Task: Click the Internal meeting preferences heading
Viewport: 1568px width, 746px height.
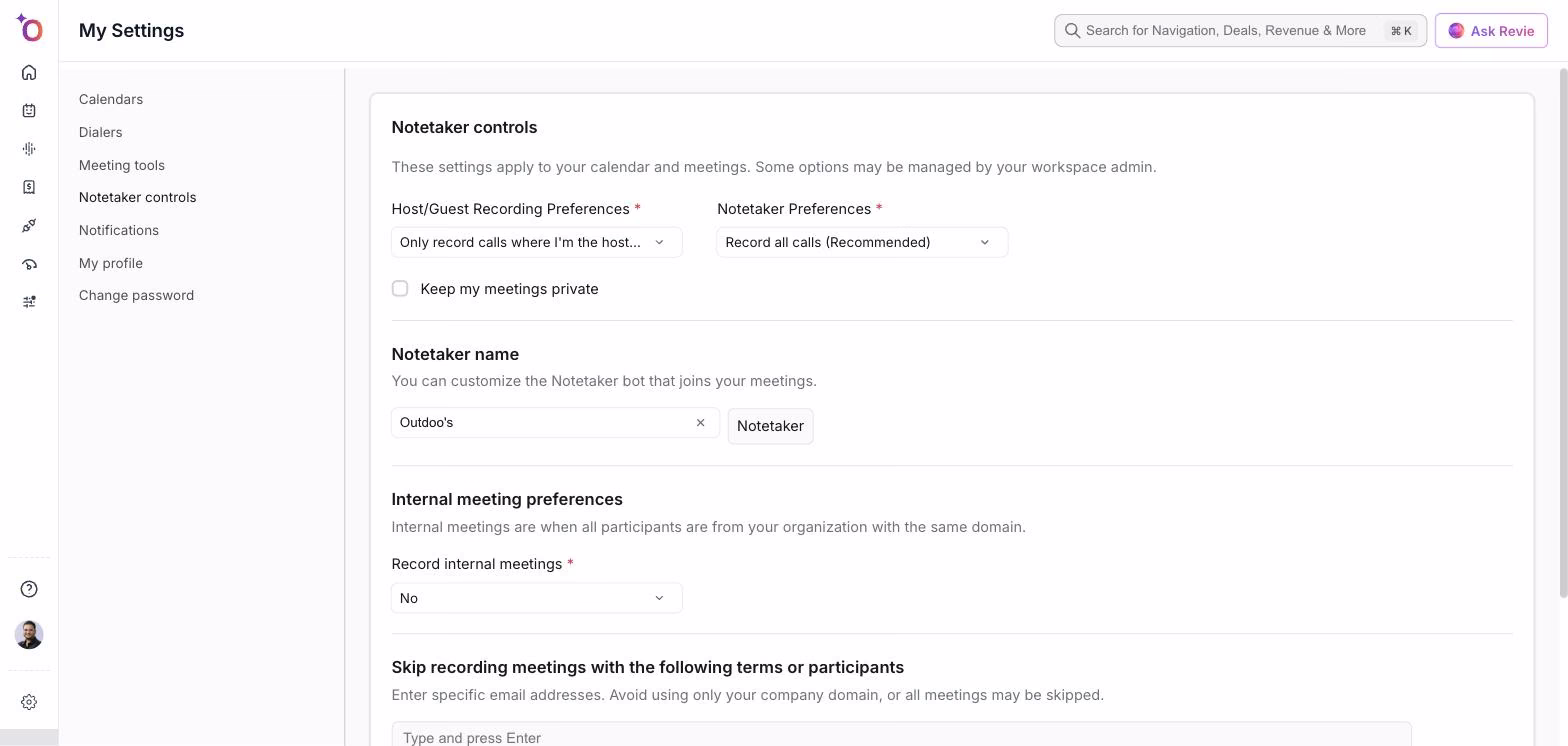Action: click(507, 499)
